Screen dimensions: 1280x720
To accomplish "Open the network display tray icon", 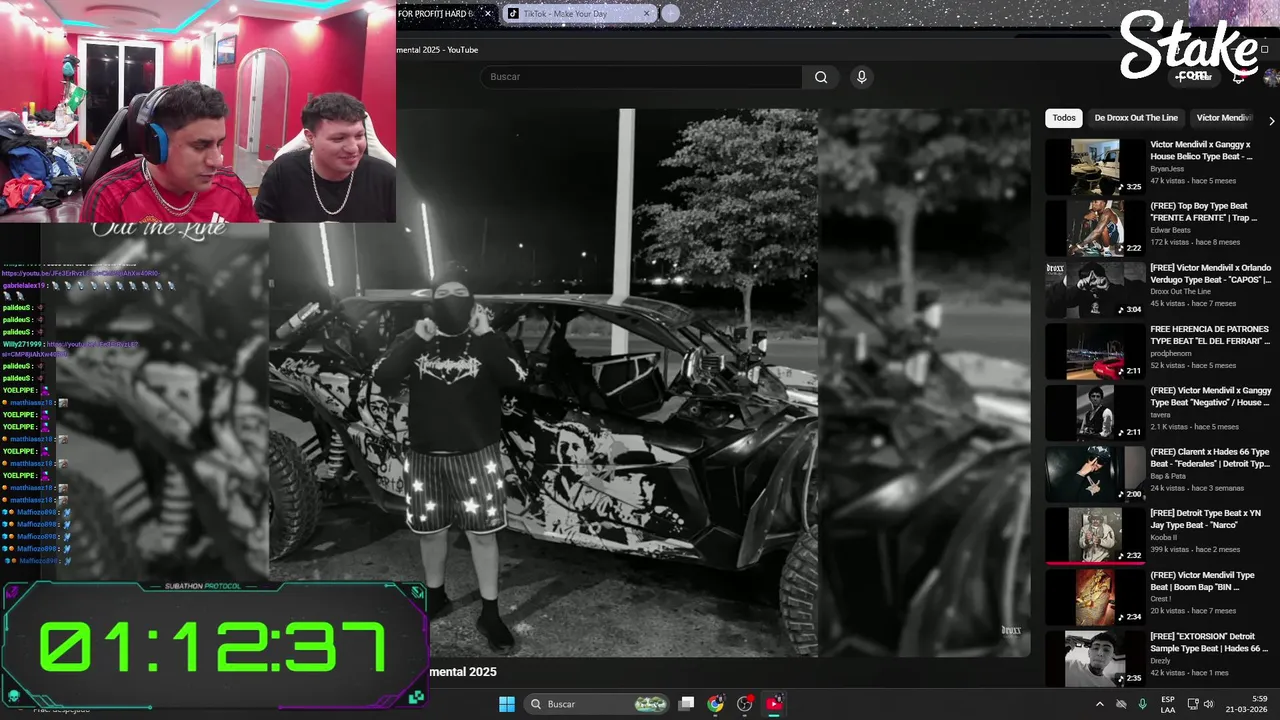I will (x=1194, y=704).
